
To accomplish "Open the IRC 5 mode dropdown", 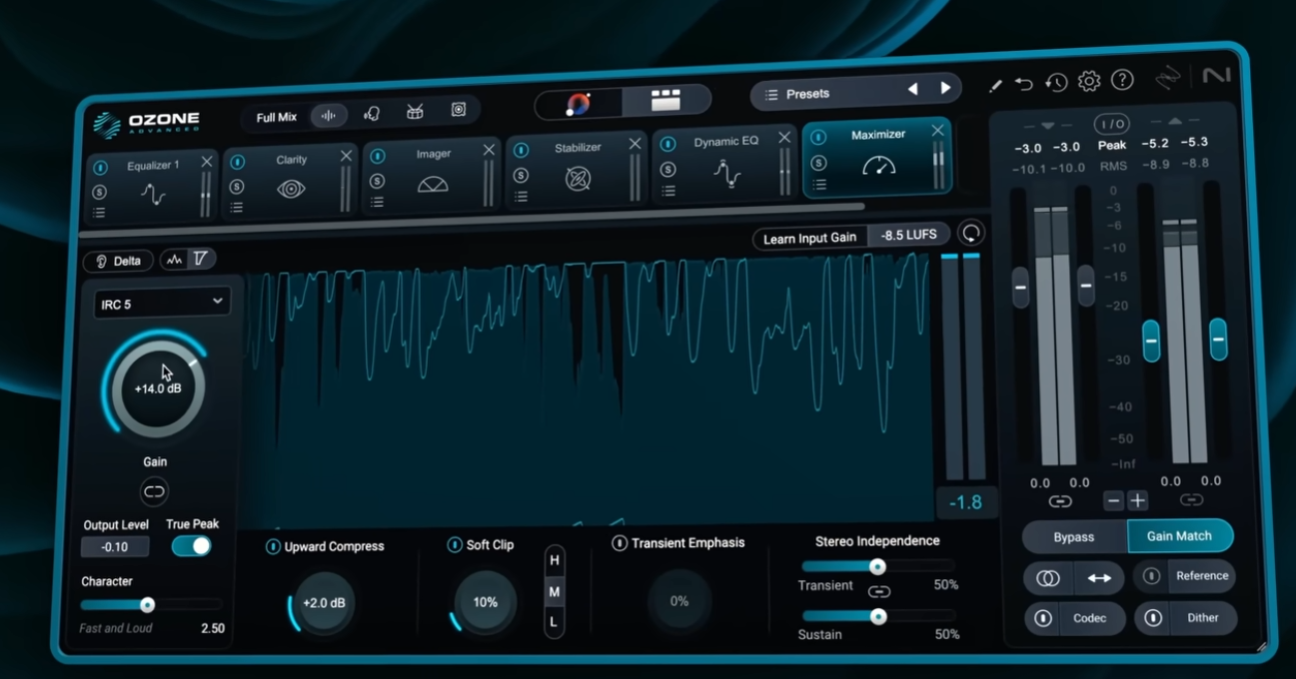I will point(162,303).
